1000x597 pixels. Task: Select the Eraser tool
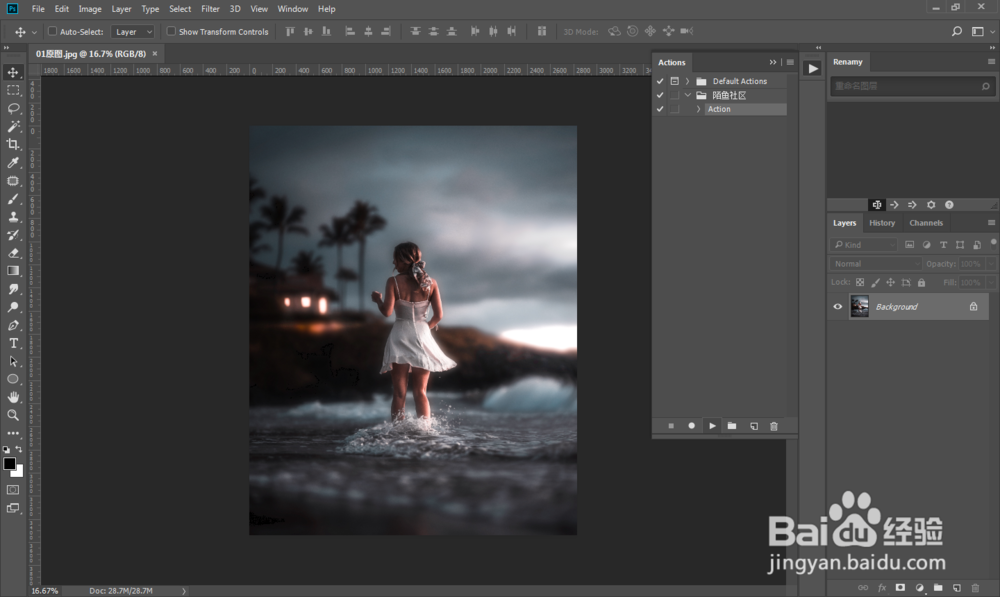coord(13,253)
